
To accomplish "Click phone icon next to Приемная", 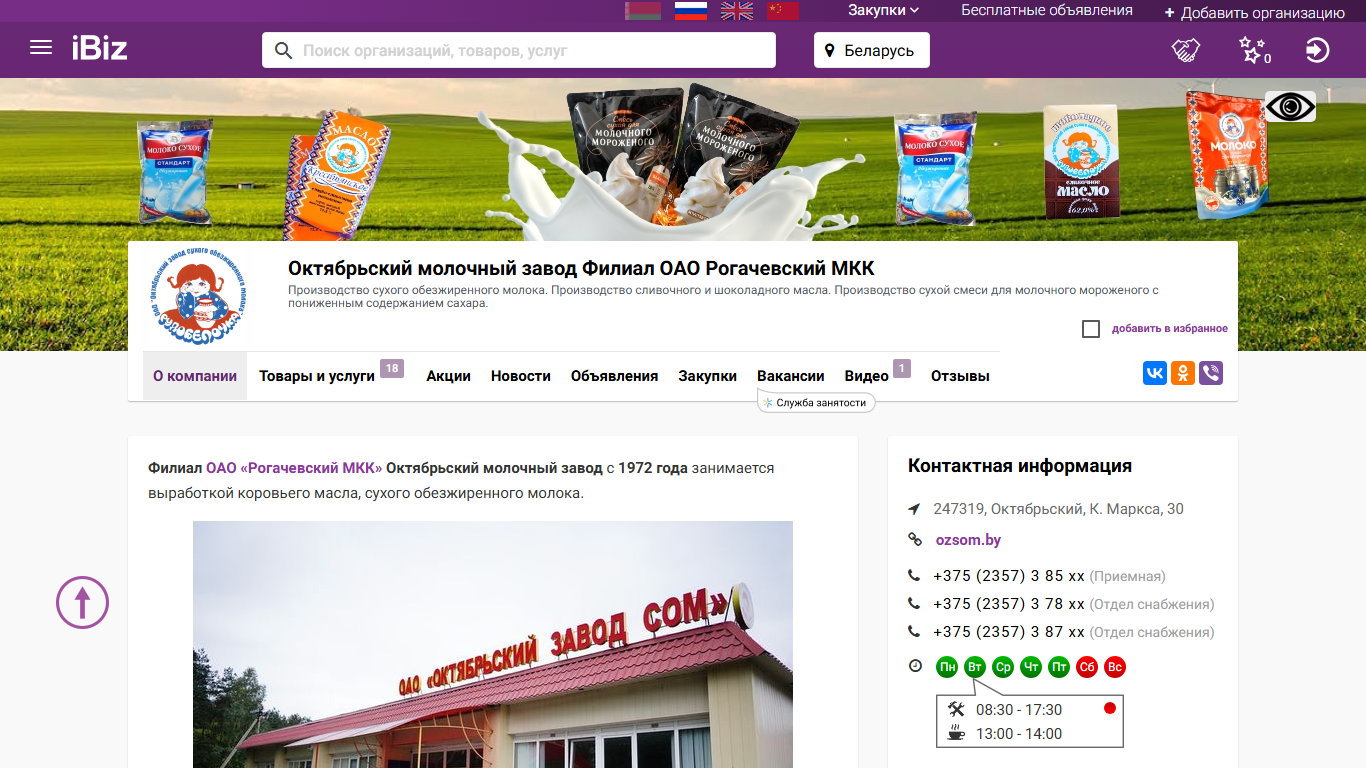I will point(914,576).
